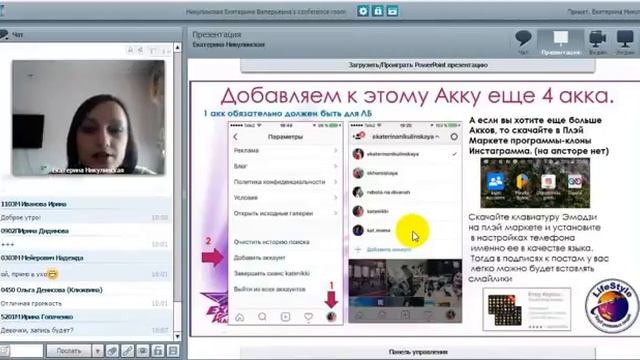Expand the dropdown arrow next to Послать

(x=98, y=351)
